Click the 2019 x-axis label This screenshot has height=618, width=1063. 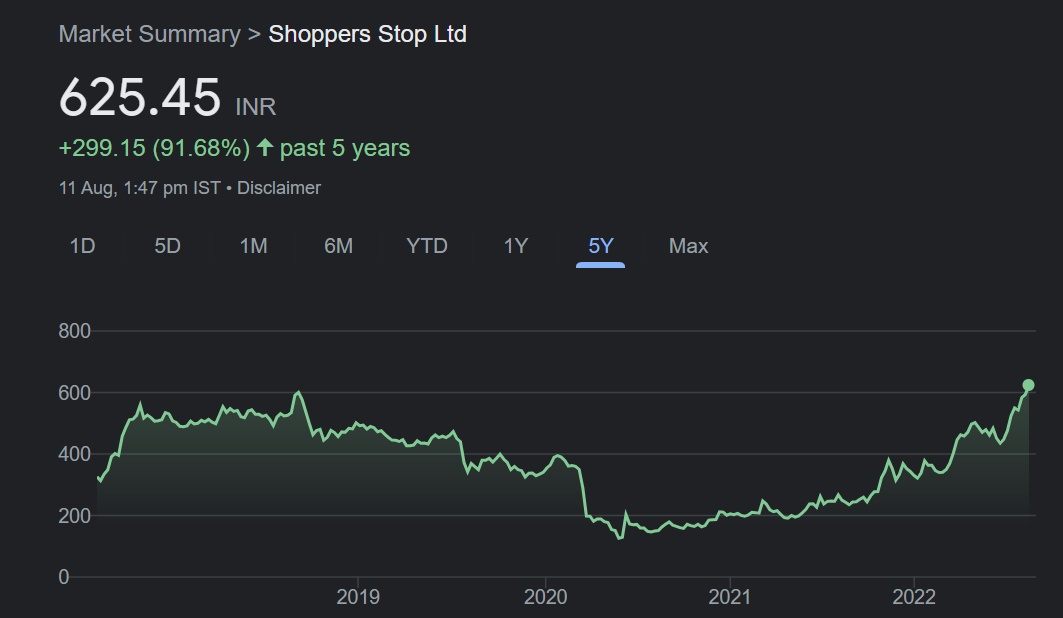pos(358,597)
